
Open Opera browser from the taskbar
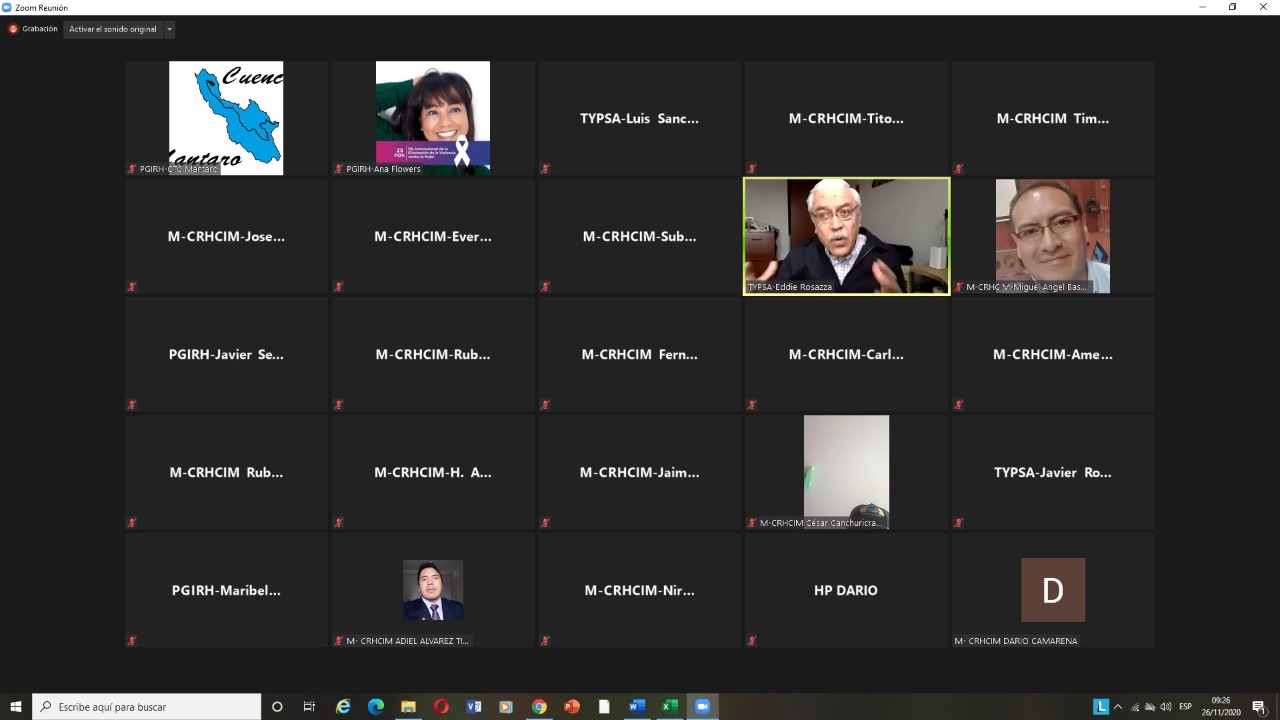coord(441,707)
